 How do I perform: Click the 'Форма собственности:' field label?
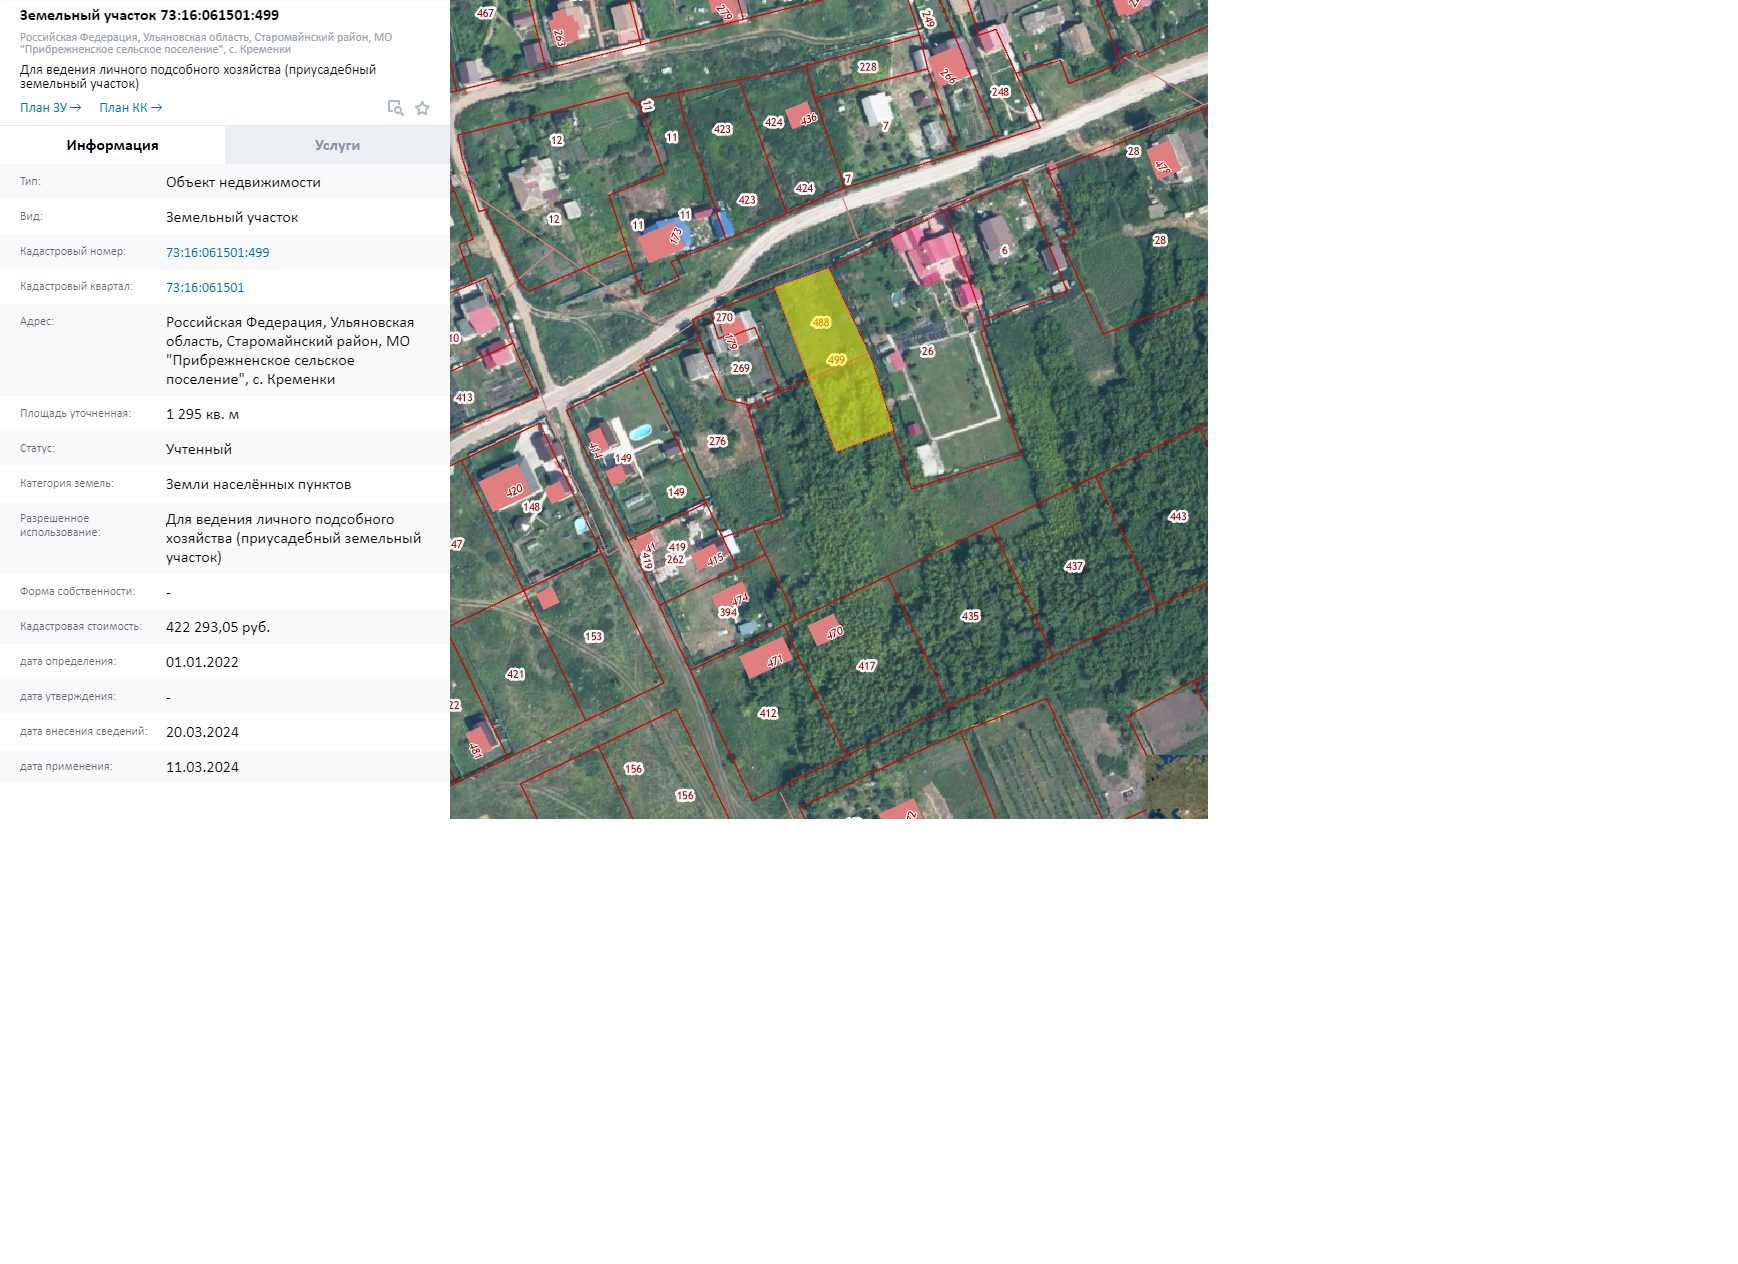[x=77, y=592]
